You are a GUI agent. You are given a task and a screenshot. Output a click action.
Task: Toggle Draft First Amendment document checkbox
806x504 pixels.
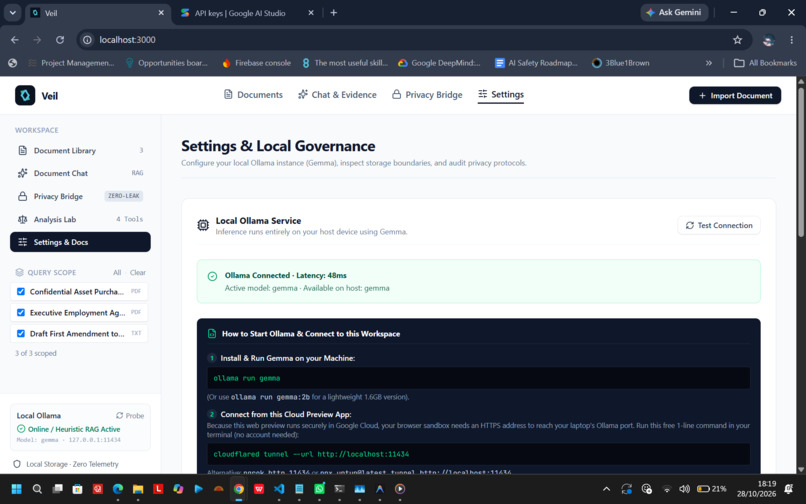pos(21,334)
